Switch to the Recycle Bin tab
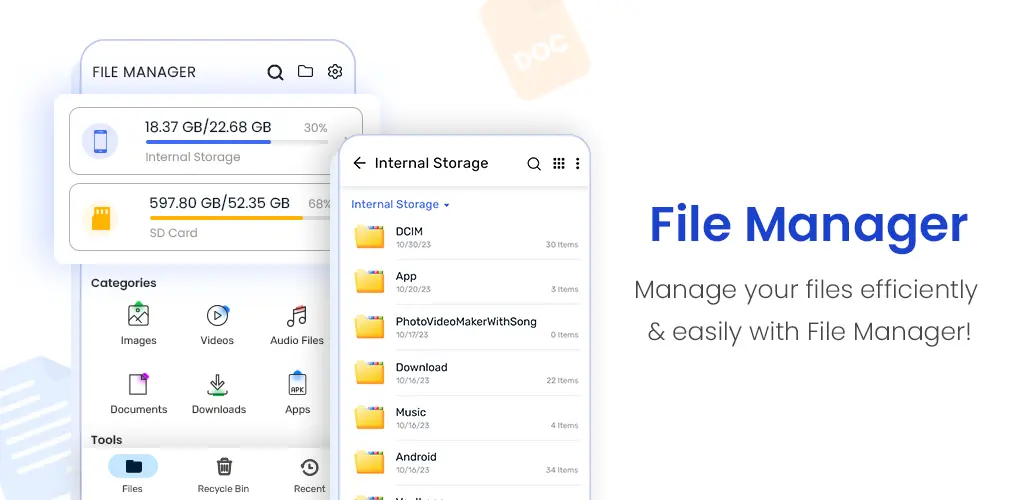Screen dimensions: 1024x500 [x=223, y=475]
